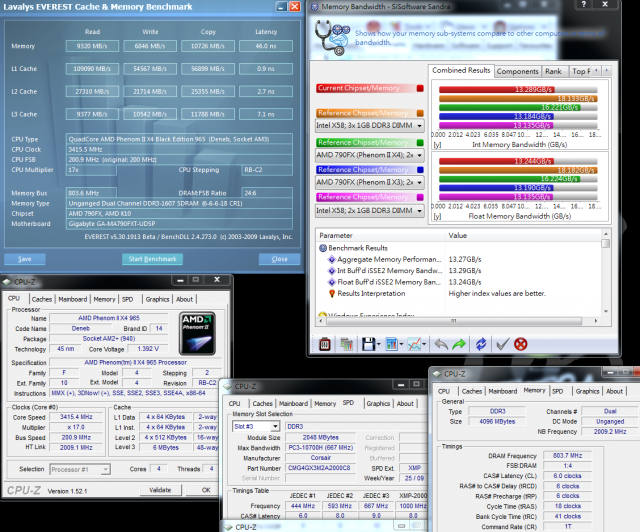Viewport: 640px width, 532px height.
Task: Click the Memory Read 9320 MB/s field
Action: [x=92, y=46]
